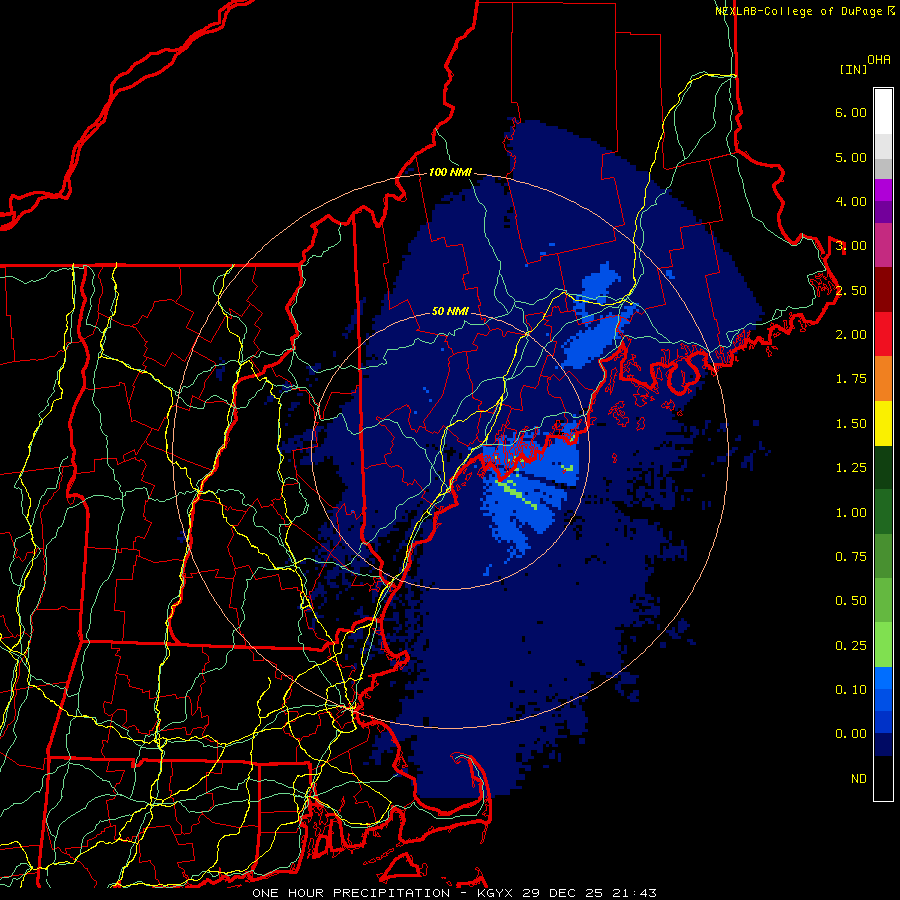Click the 2.50 legend value
This screenshot has height=900, width=900.
click(851, 290)
